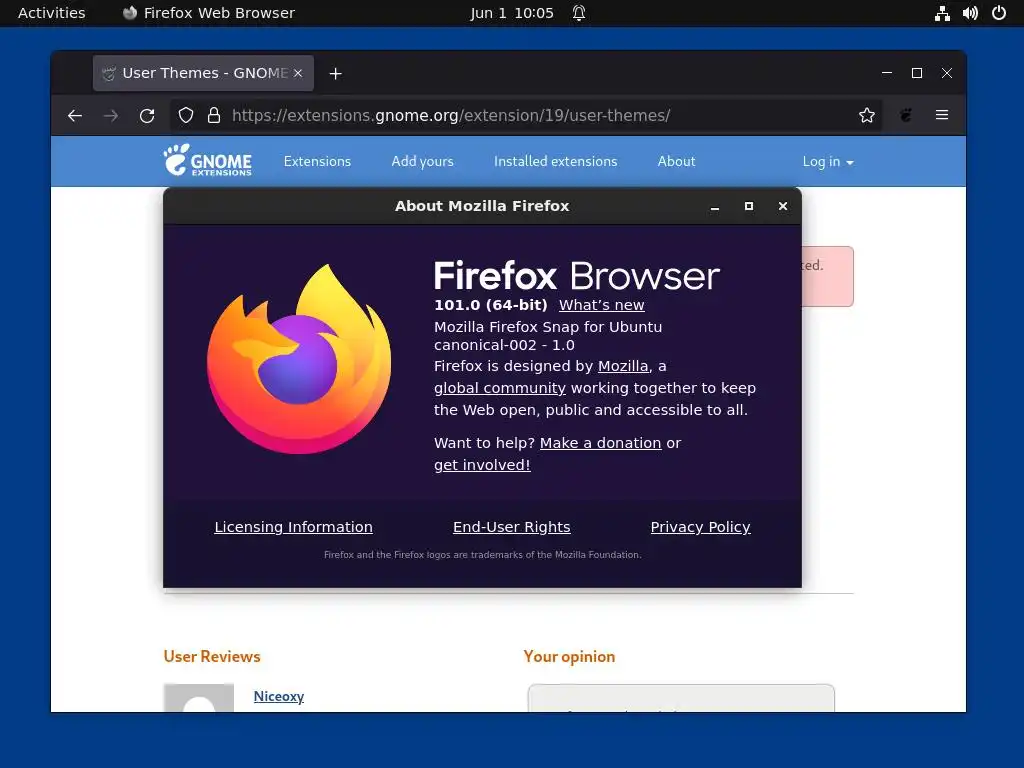Open the power menu icon in the top bar
The height and width of the screenshot is (768, 1024).
[x=999, y=13]
